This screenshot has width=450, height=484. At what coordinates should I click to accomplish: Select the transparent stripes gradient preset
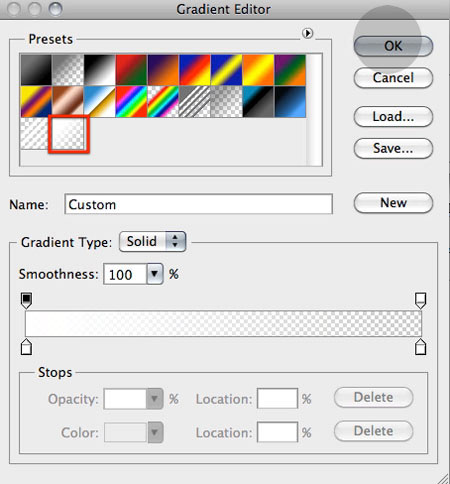coord(195,102)
